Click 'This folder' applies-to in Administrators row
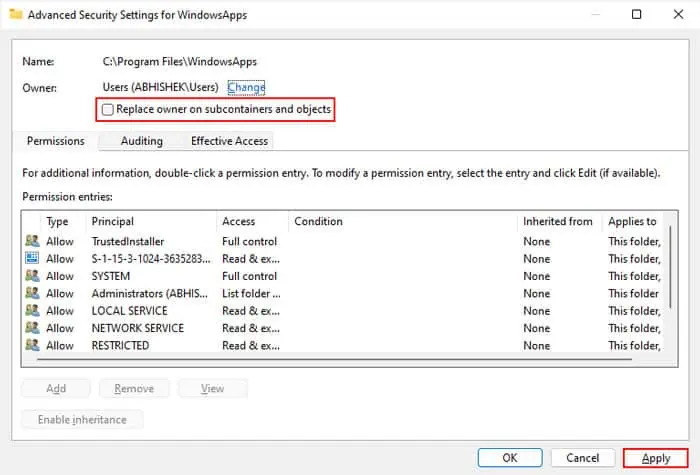 633,294
